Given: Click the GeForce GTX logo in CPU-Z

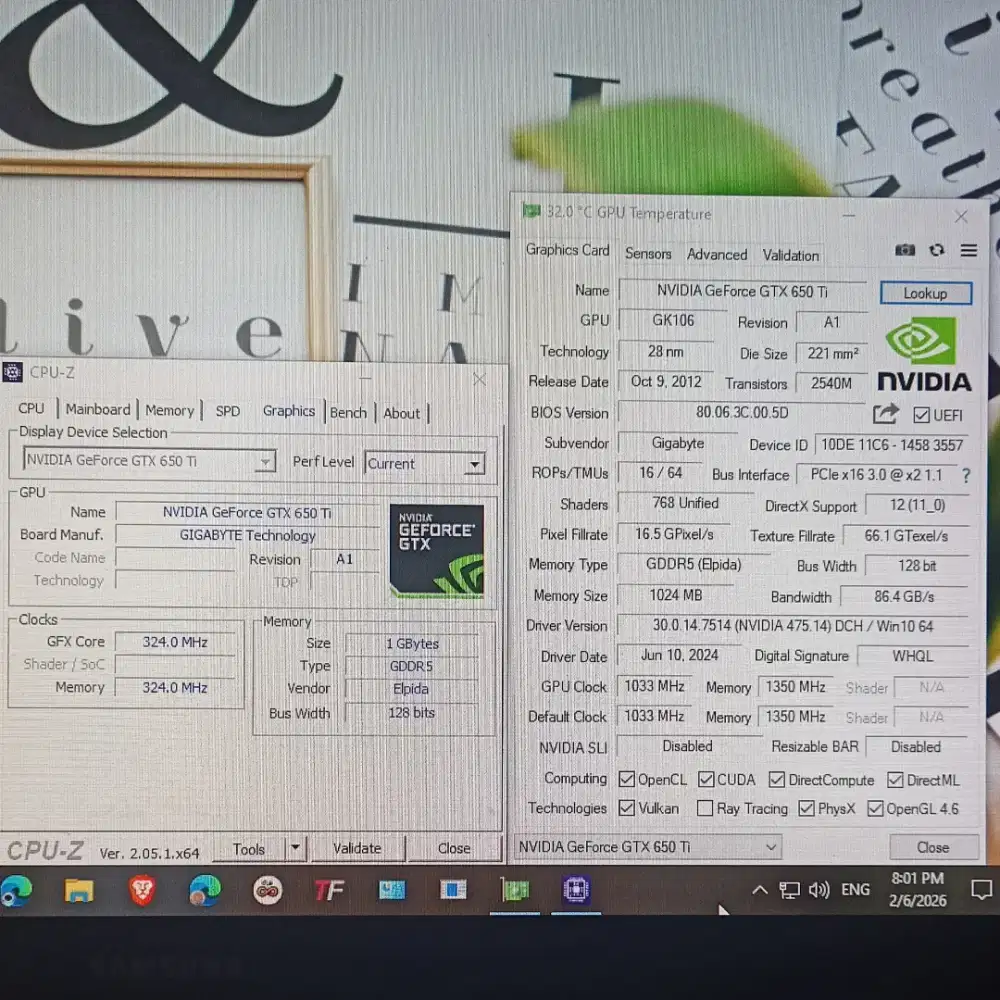Looking at the screenshot, I should point(437,548).
